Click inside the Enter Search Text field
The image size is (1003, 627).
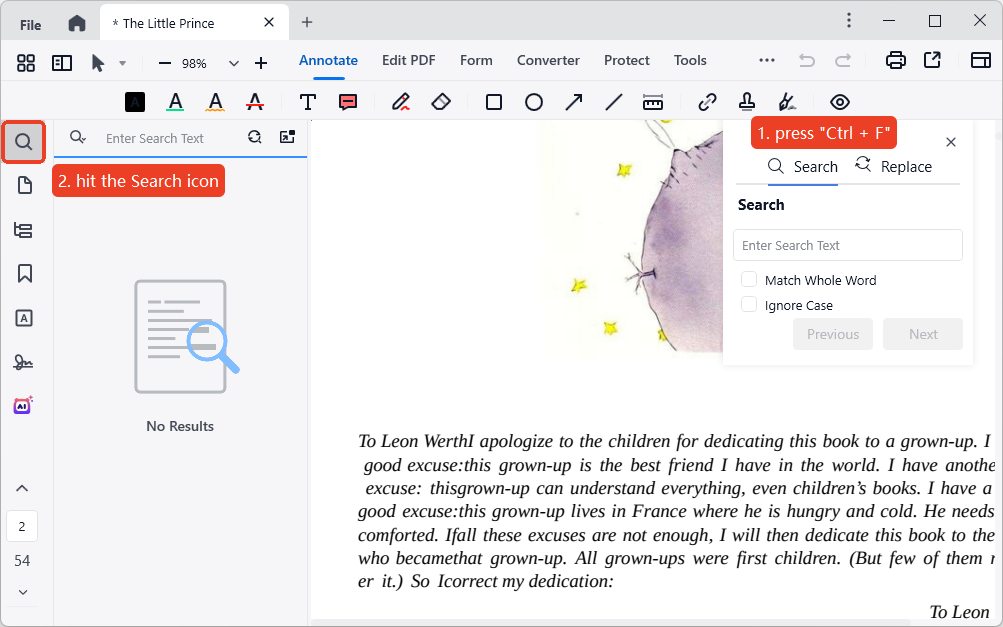[847, 245]
